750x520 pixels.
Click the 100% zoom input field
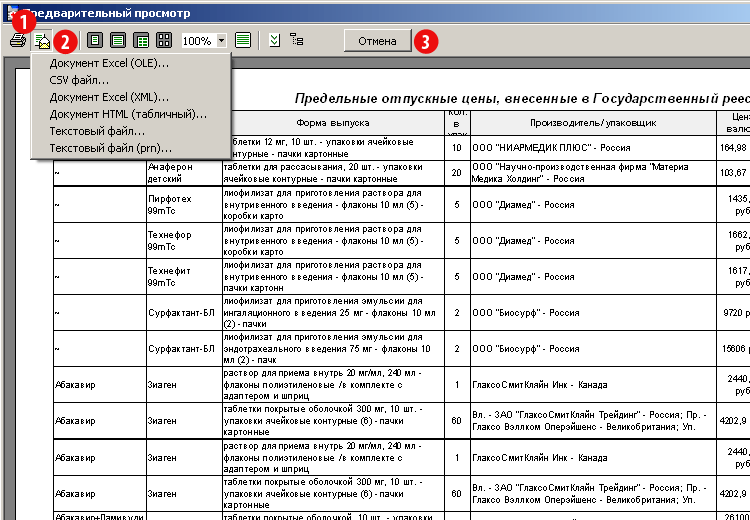click(199, 41)
